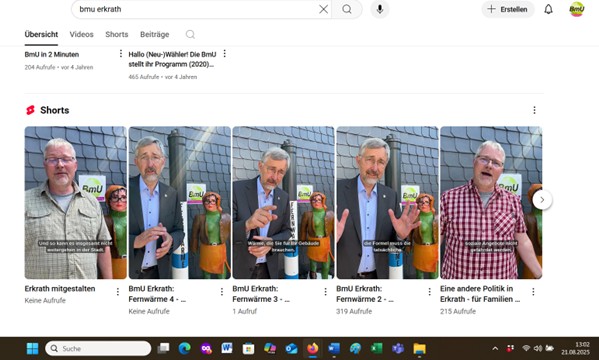599x360 pixels.
Task: Open the Windows Start menu
Action: coord(32,348)
